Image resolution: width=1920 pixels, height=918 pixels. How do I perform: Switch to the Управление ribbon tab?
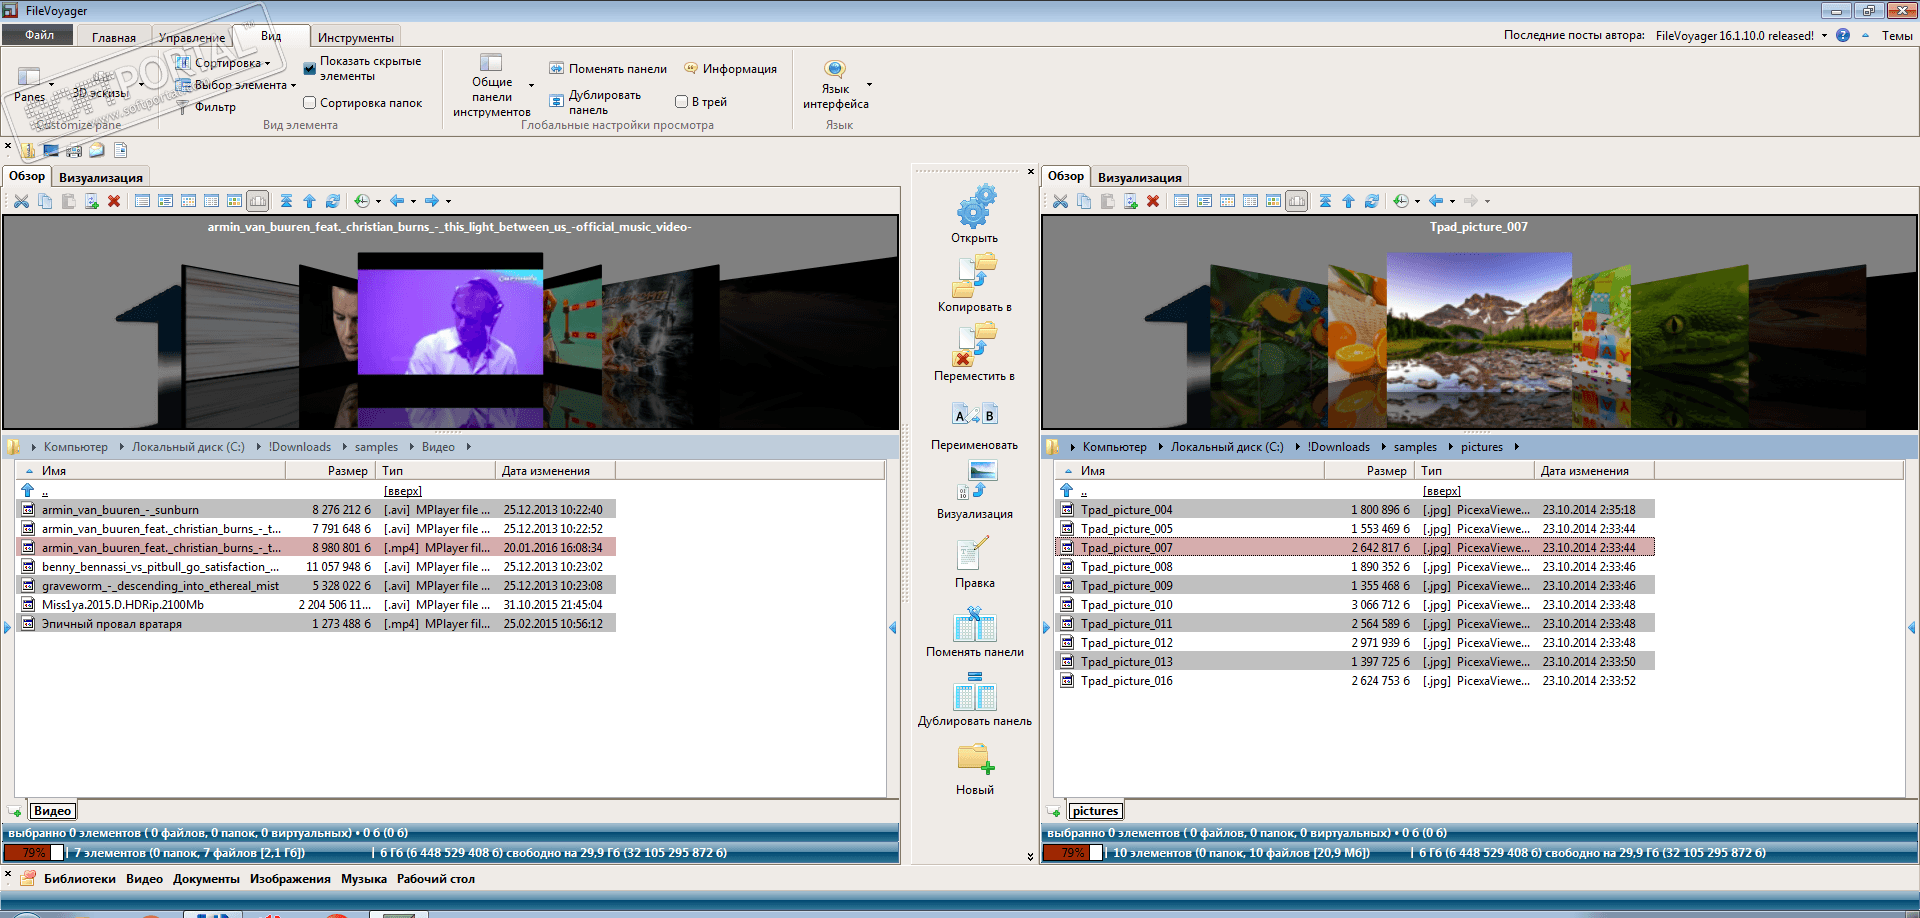tap(191, 38)
